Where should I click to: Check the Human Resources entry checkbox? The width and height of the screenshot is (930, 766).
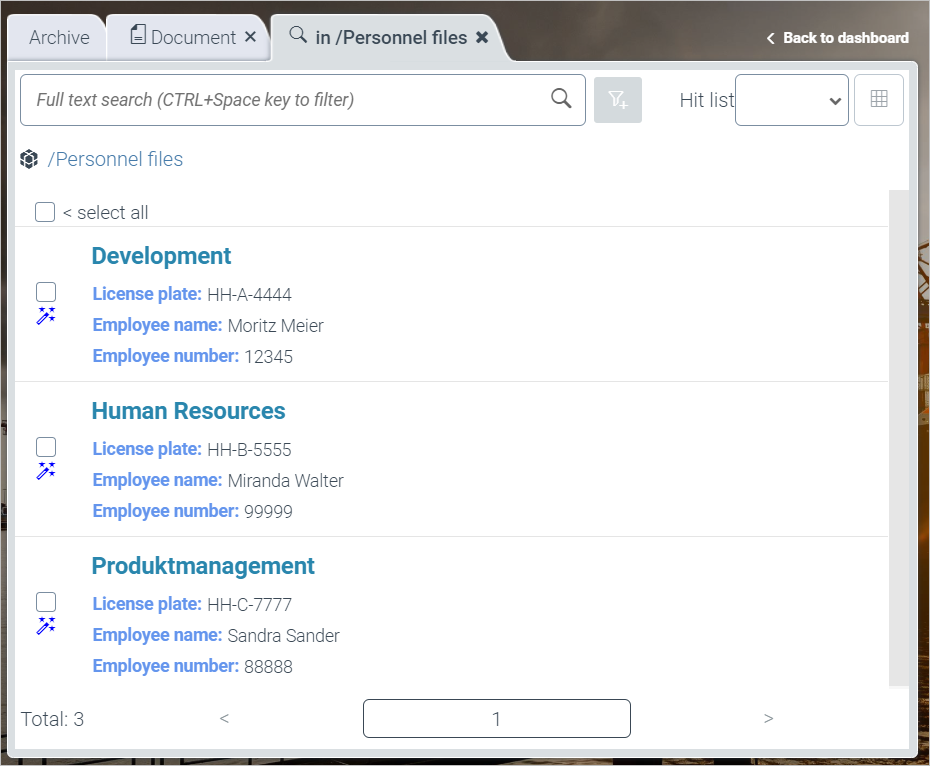pos(46,447)
